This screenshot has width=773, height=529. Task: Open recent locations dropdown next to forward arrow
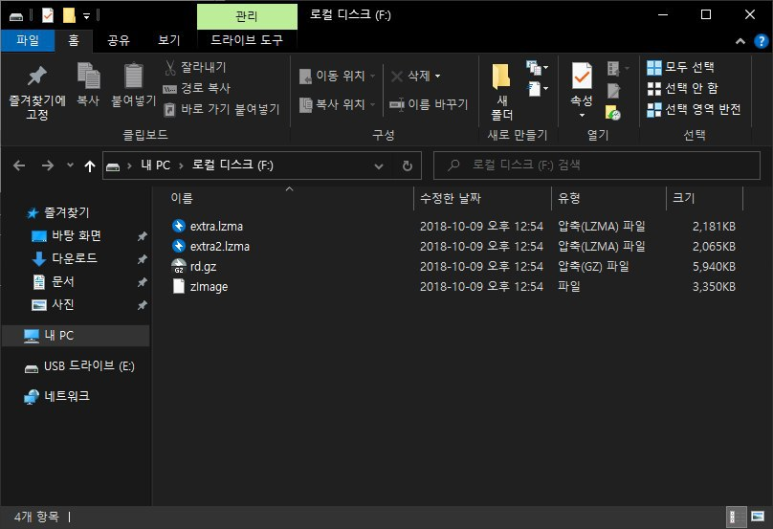[x=70, y=165]
